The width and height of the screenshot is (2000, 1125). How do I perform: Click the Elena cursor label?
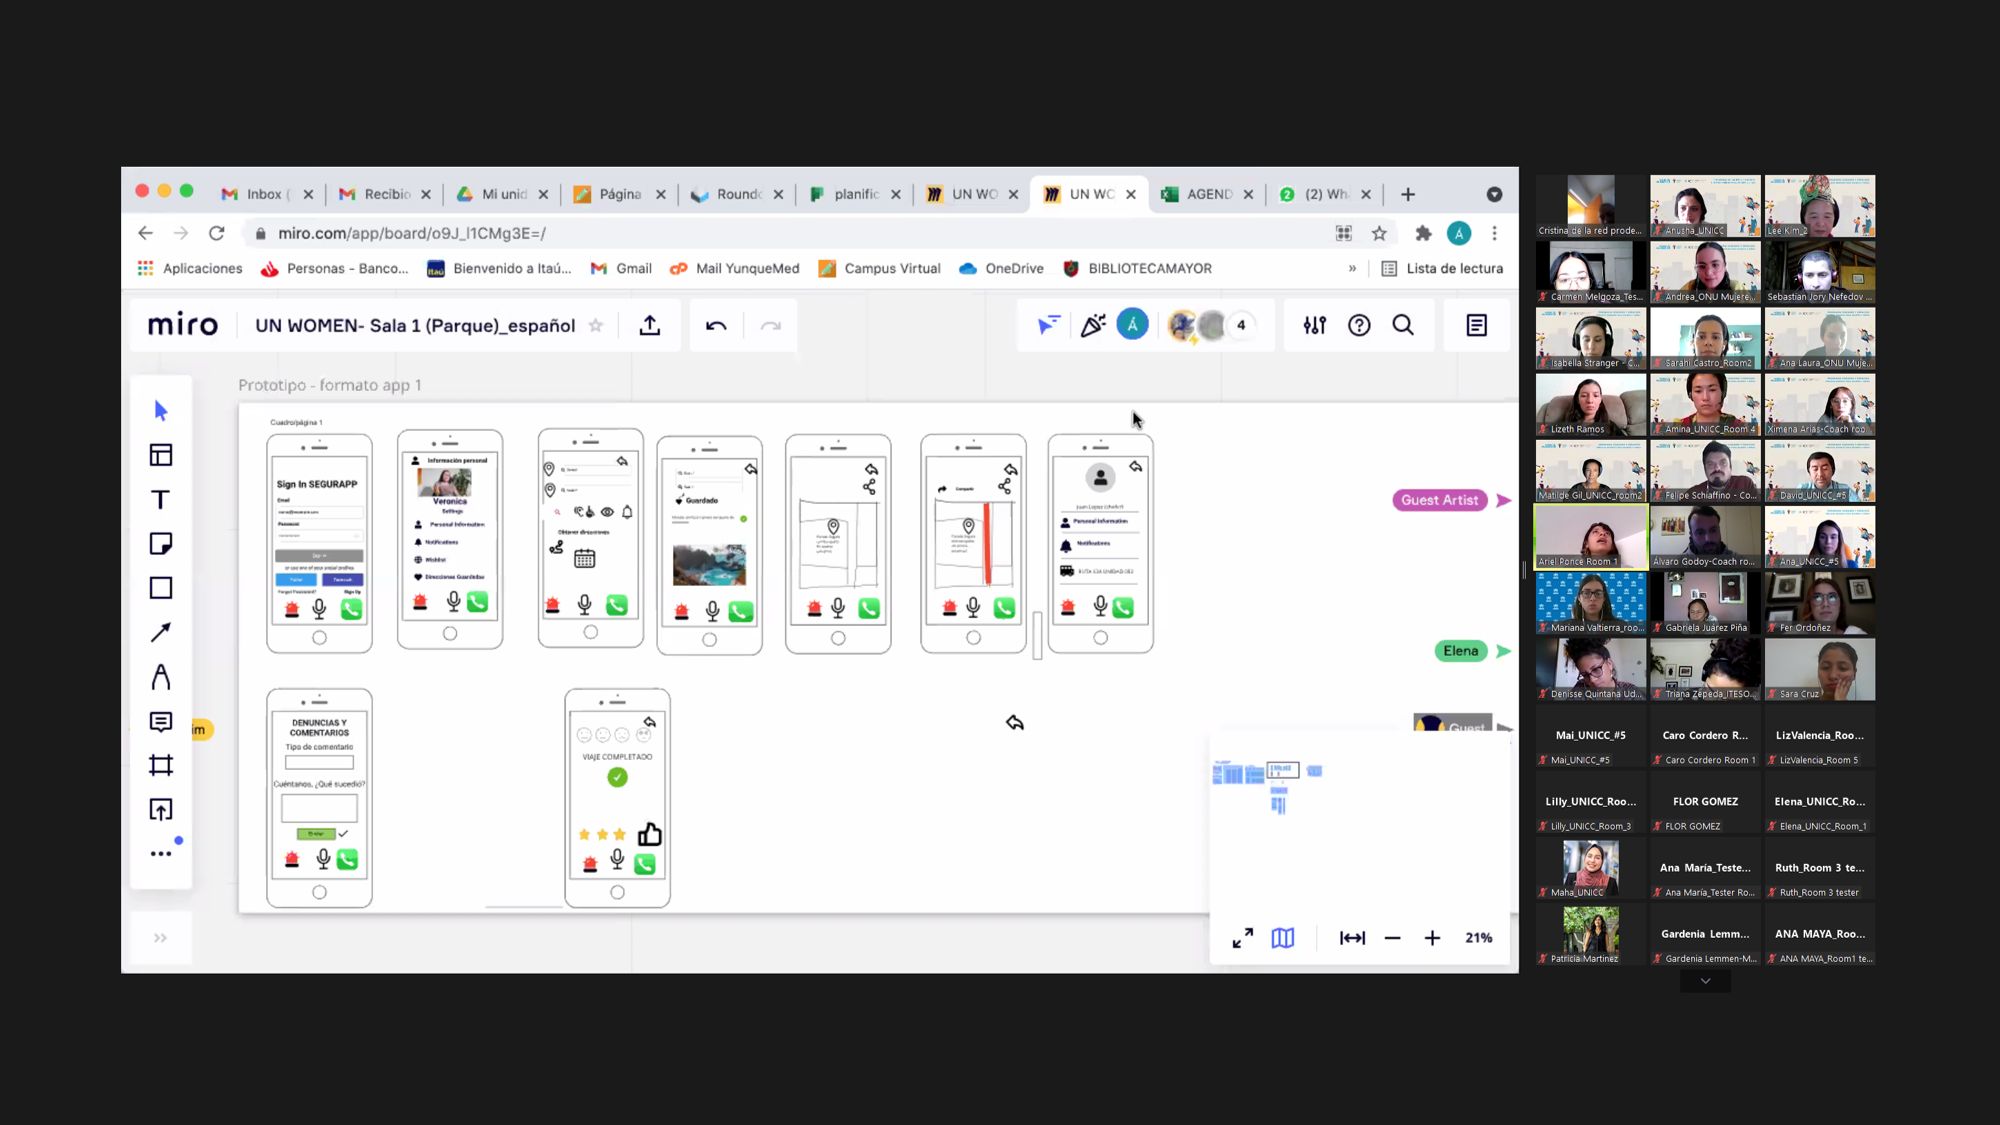1461,651
